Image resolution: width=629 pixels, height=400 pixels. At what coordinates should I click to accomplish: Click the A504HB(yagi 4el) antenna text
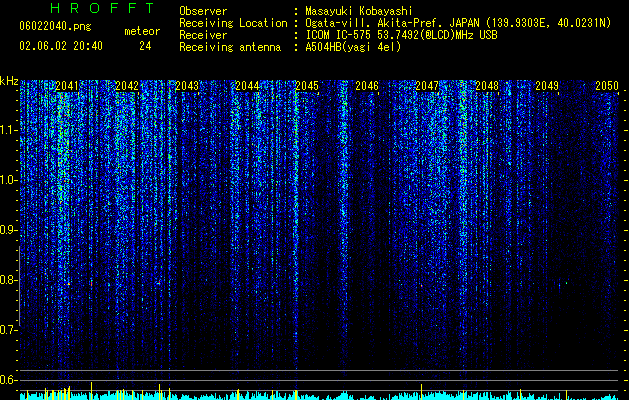(353, 47)
